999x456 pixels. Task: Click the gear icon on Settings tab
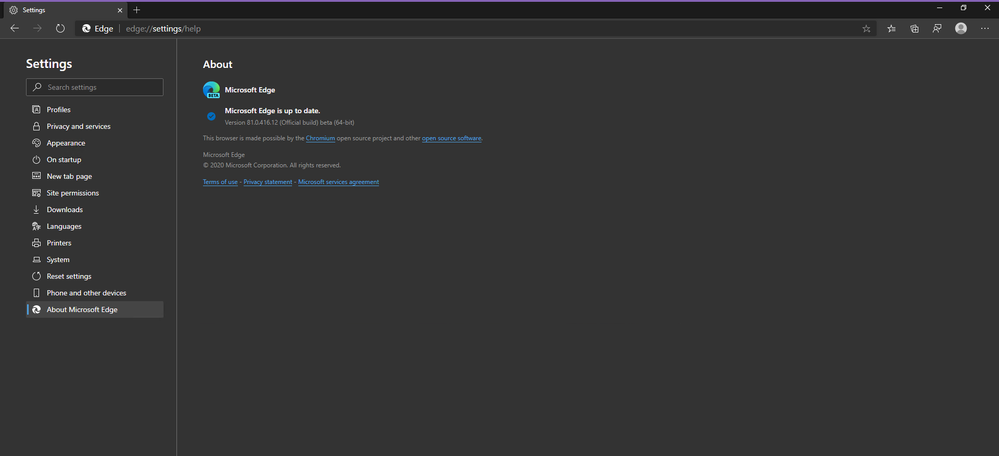click(13, 10)
